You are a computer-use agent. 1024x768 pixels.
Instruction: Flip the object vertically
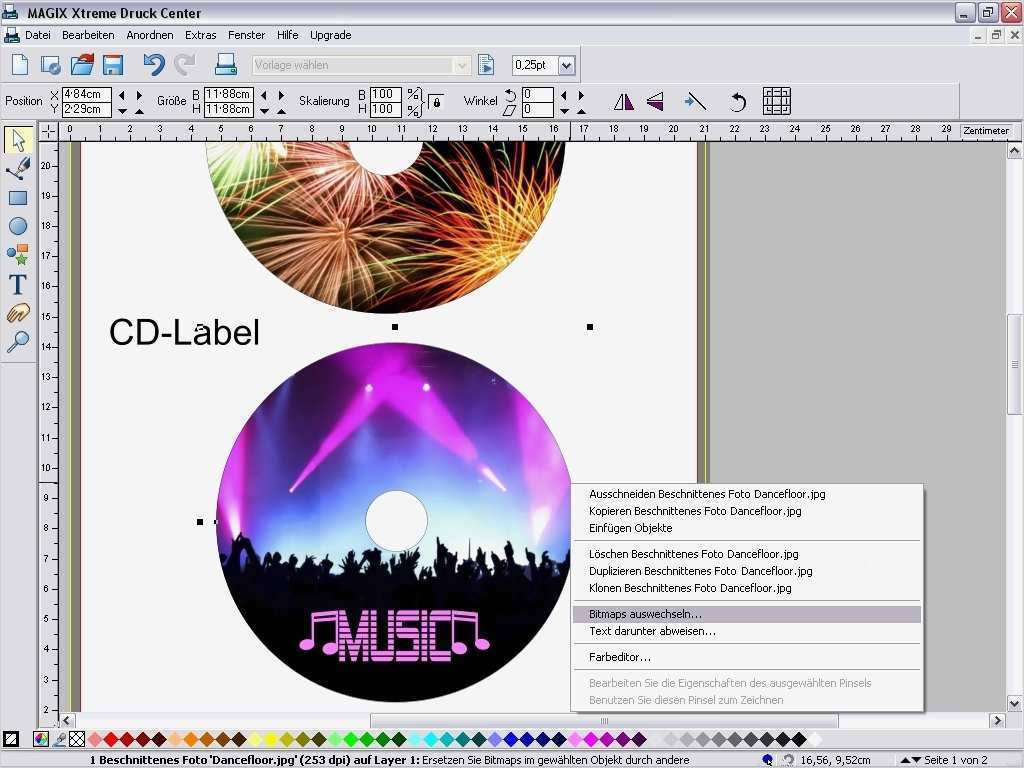(x=655, y=101)
